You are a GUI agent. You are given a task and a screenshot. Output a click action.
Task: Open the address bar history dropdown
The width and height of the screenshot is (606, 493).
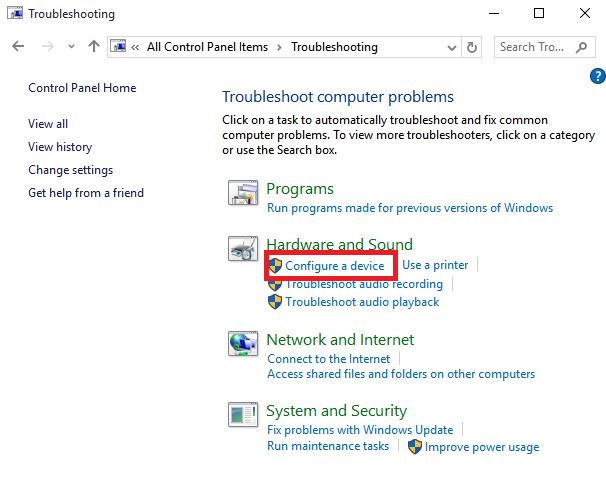pos(451,48)
